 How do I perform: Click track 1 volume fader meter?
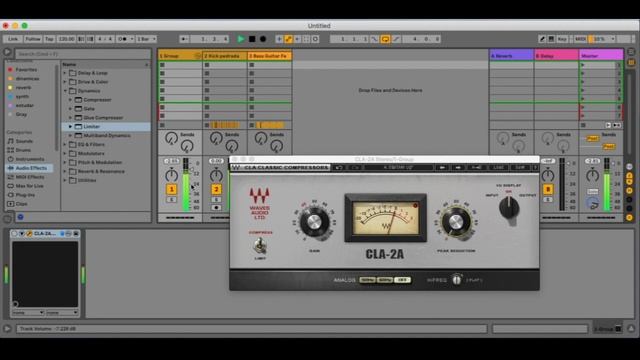point(186,184)
